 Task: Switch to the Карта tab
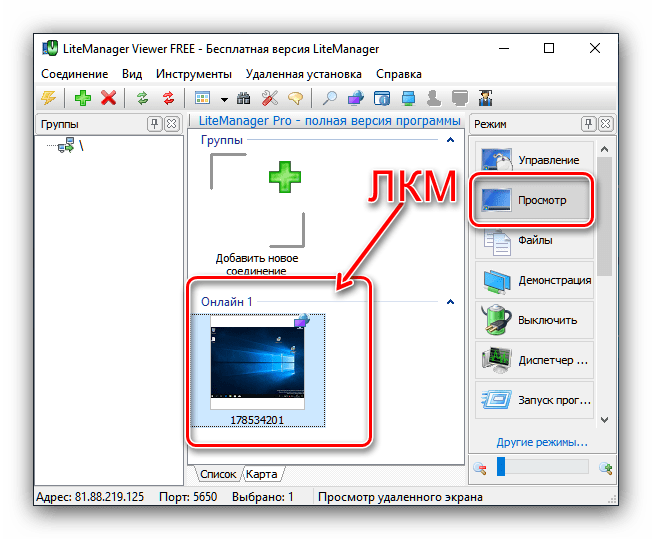[262, 473]
